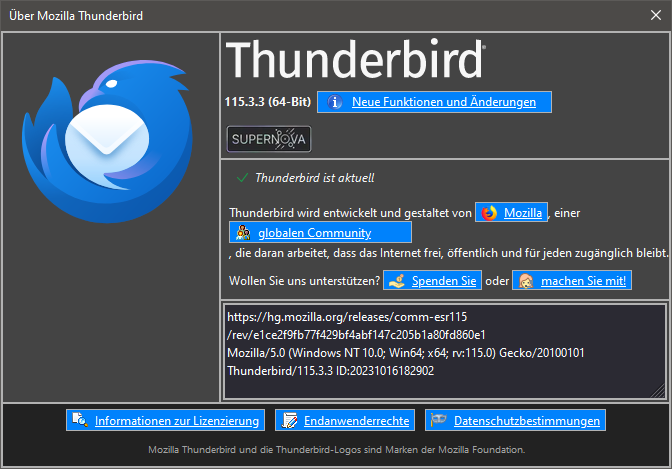Click the Thunderbird wordmark heading
The width and height of the screenshot is (672, 469).
(356, 59)
